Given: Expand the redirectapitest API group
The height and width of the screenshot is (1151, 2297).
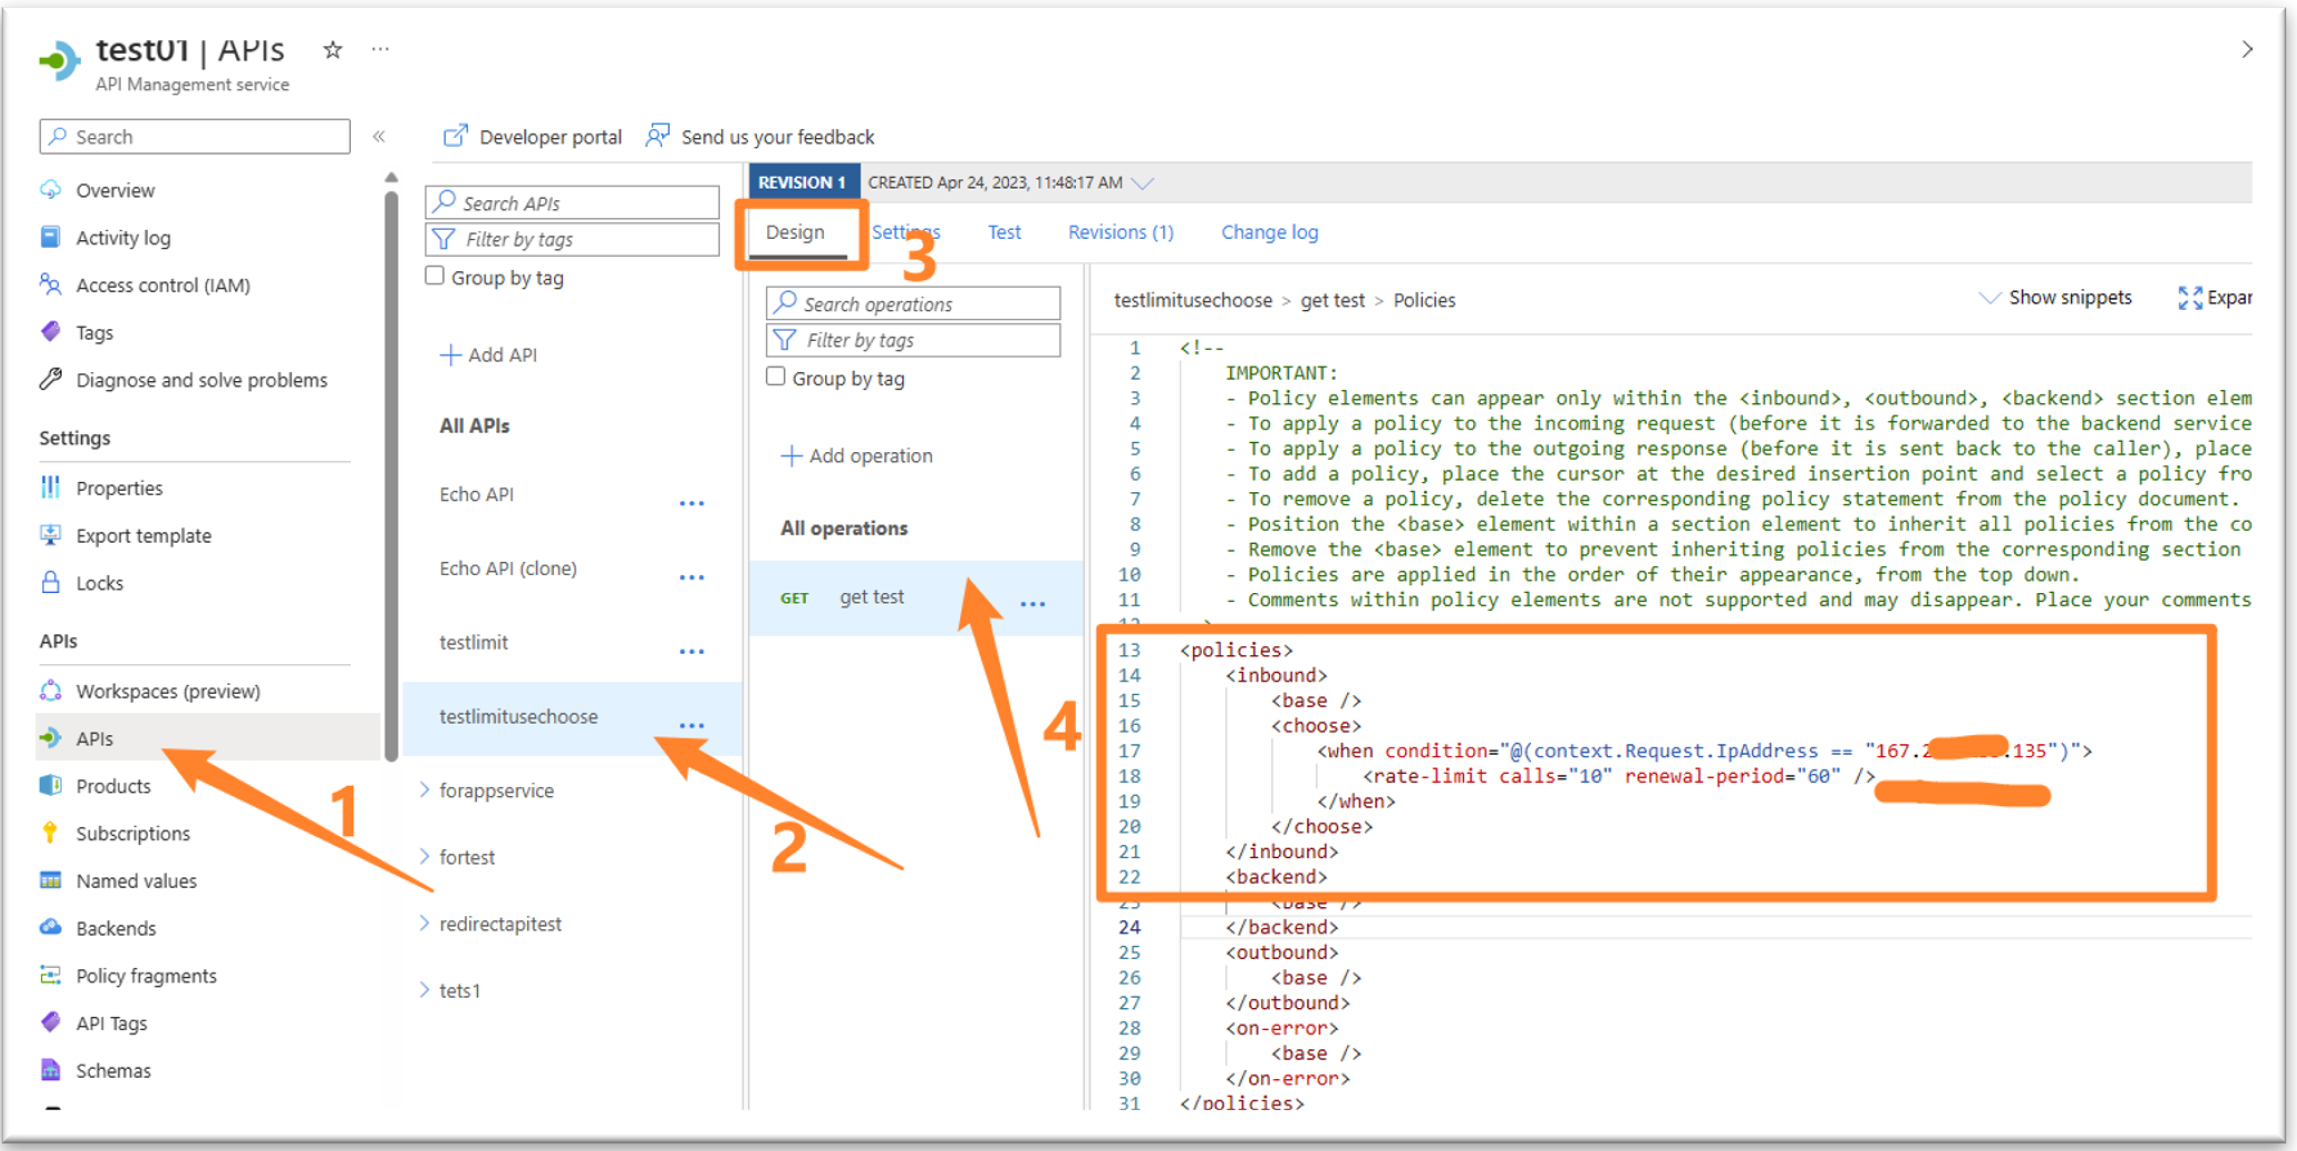Looking at the screenshot, I should click(x=425, y=923).
